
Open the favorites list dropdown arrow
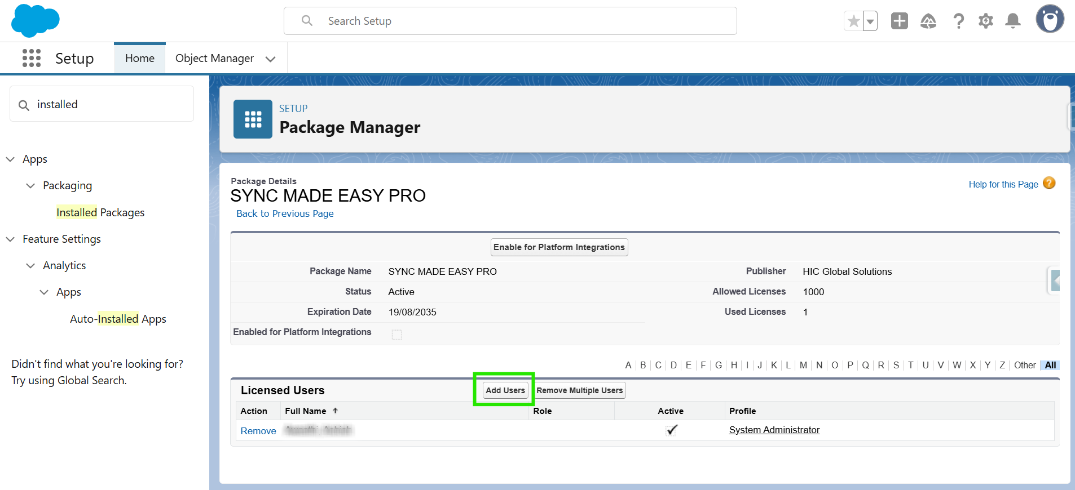tap(870, 21)
